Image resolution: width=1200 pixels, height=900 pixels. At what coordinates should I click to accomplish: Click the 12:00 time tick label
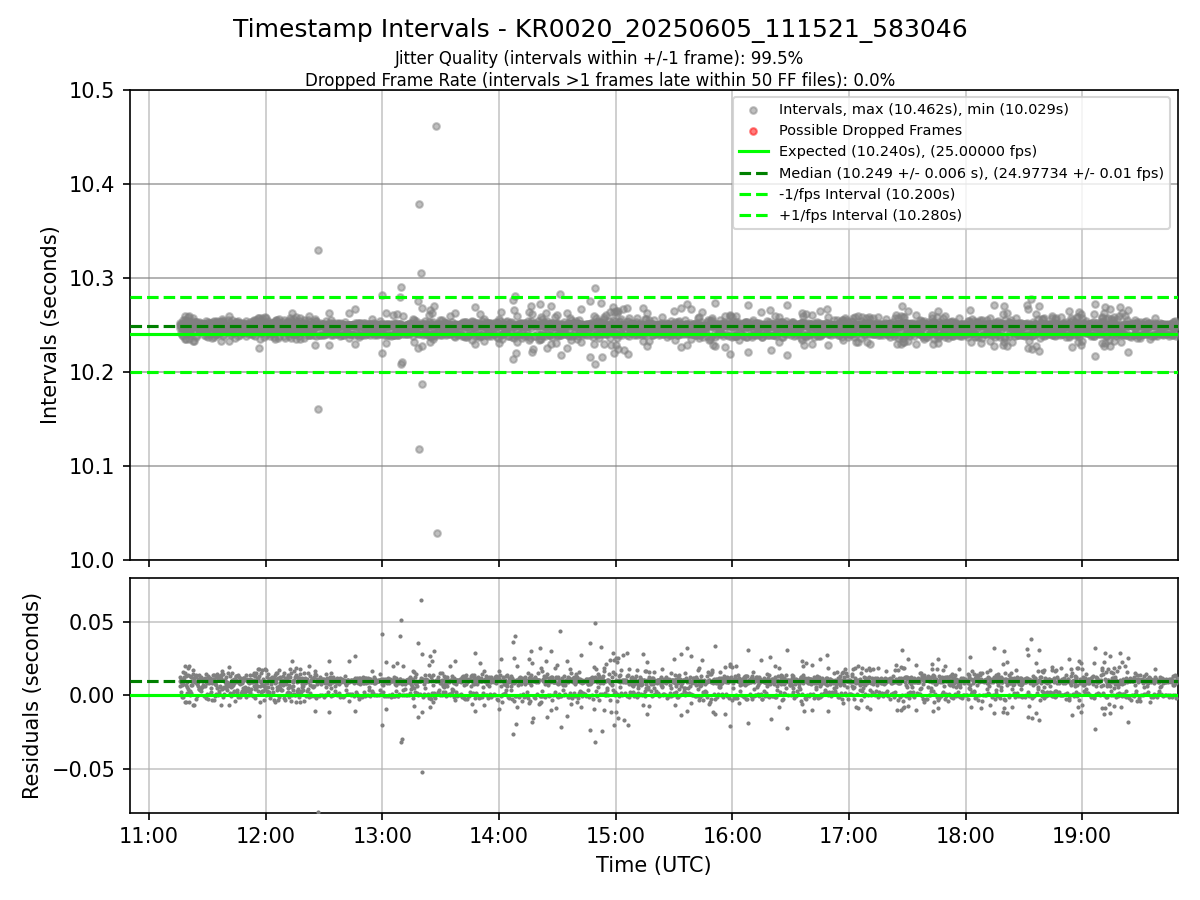point(266,834)
